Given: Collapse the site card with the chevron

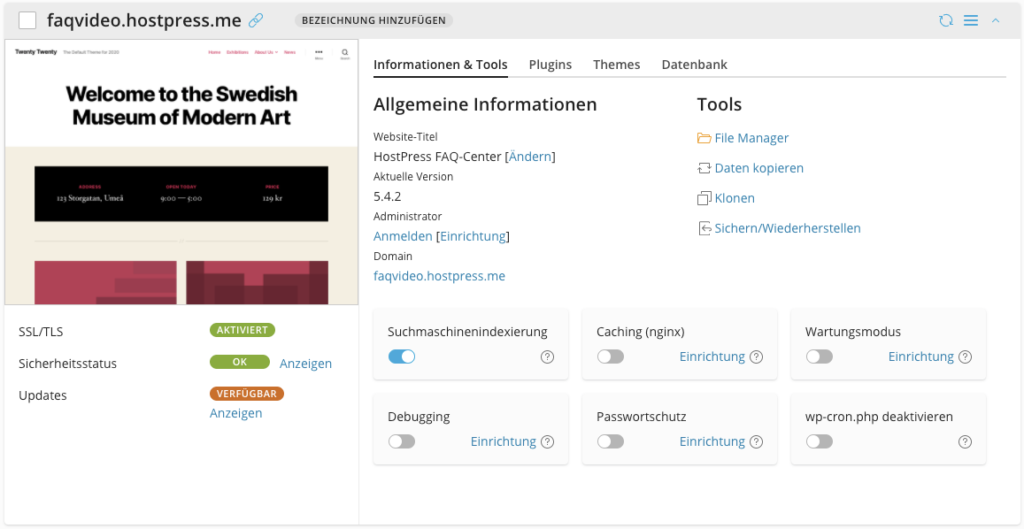Looking at the screenshot, I should [x=996, y=21].
